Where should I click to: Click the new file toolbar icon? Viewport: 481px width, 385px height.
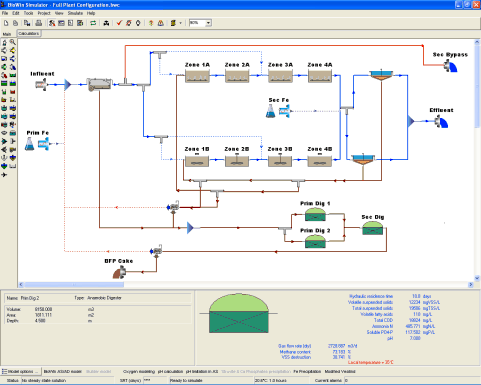6,23
